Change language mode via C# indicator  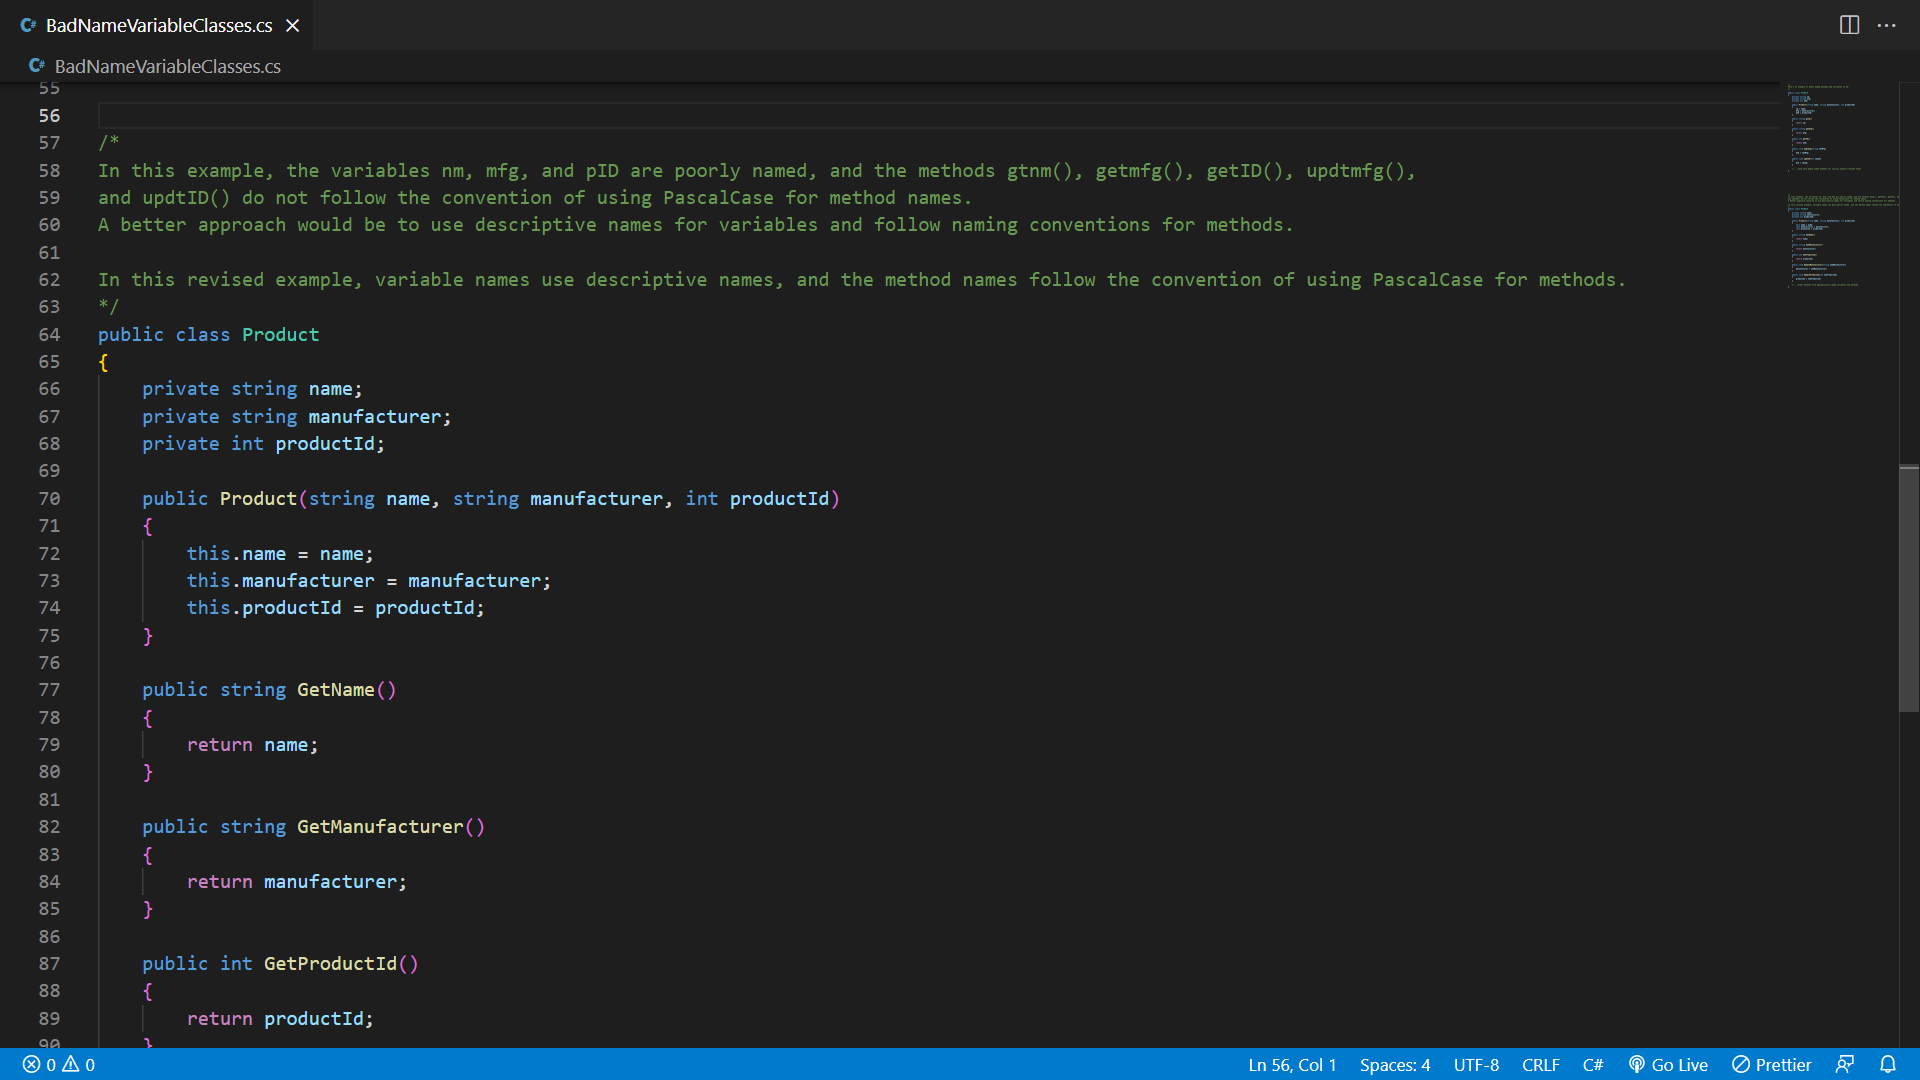point(1593,1064)
